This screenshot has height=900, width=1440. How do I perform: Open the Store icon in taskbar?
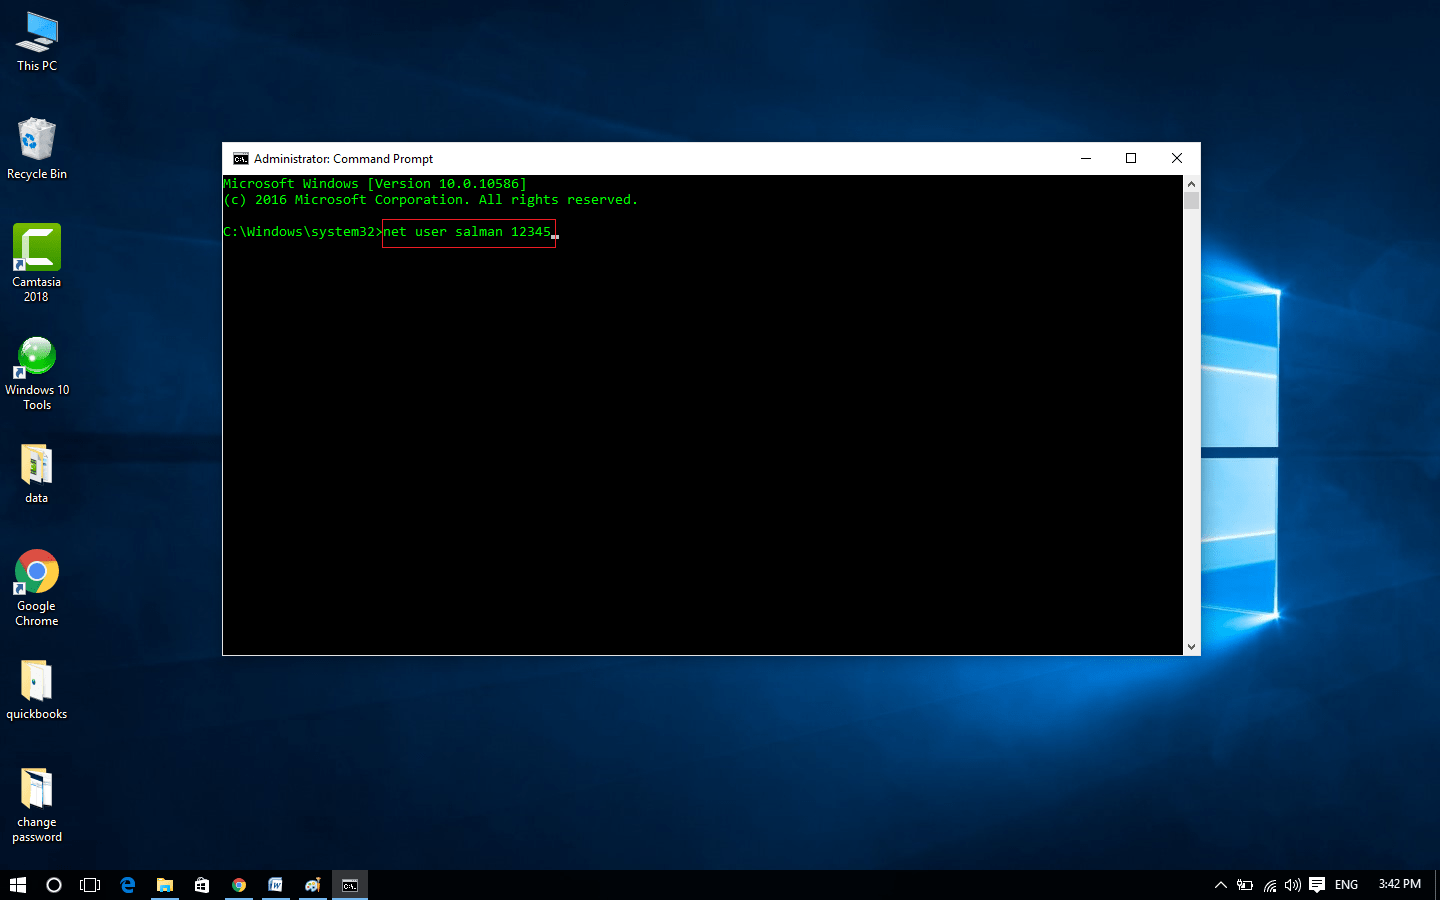tap(202, 885)
